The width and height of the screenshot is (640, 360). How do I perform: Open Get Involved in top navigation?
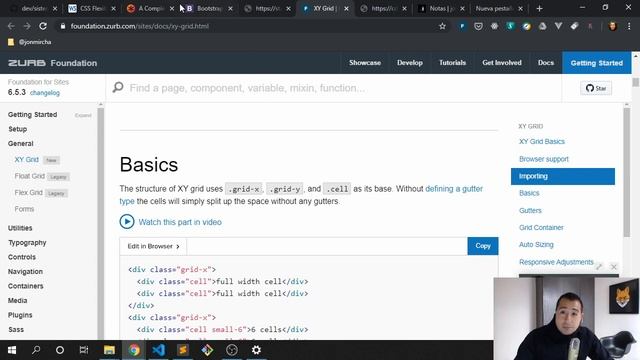point(502,63)
